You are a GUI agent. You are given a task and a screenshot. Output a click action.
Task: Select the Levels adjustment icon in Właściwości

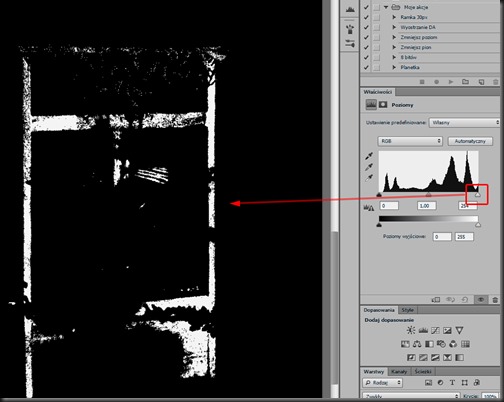[371, 105]
